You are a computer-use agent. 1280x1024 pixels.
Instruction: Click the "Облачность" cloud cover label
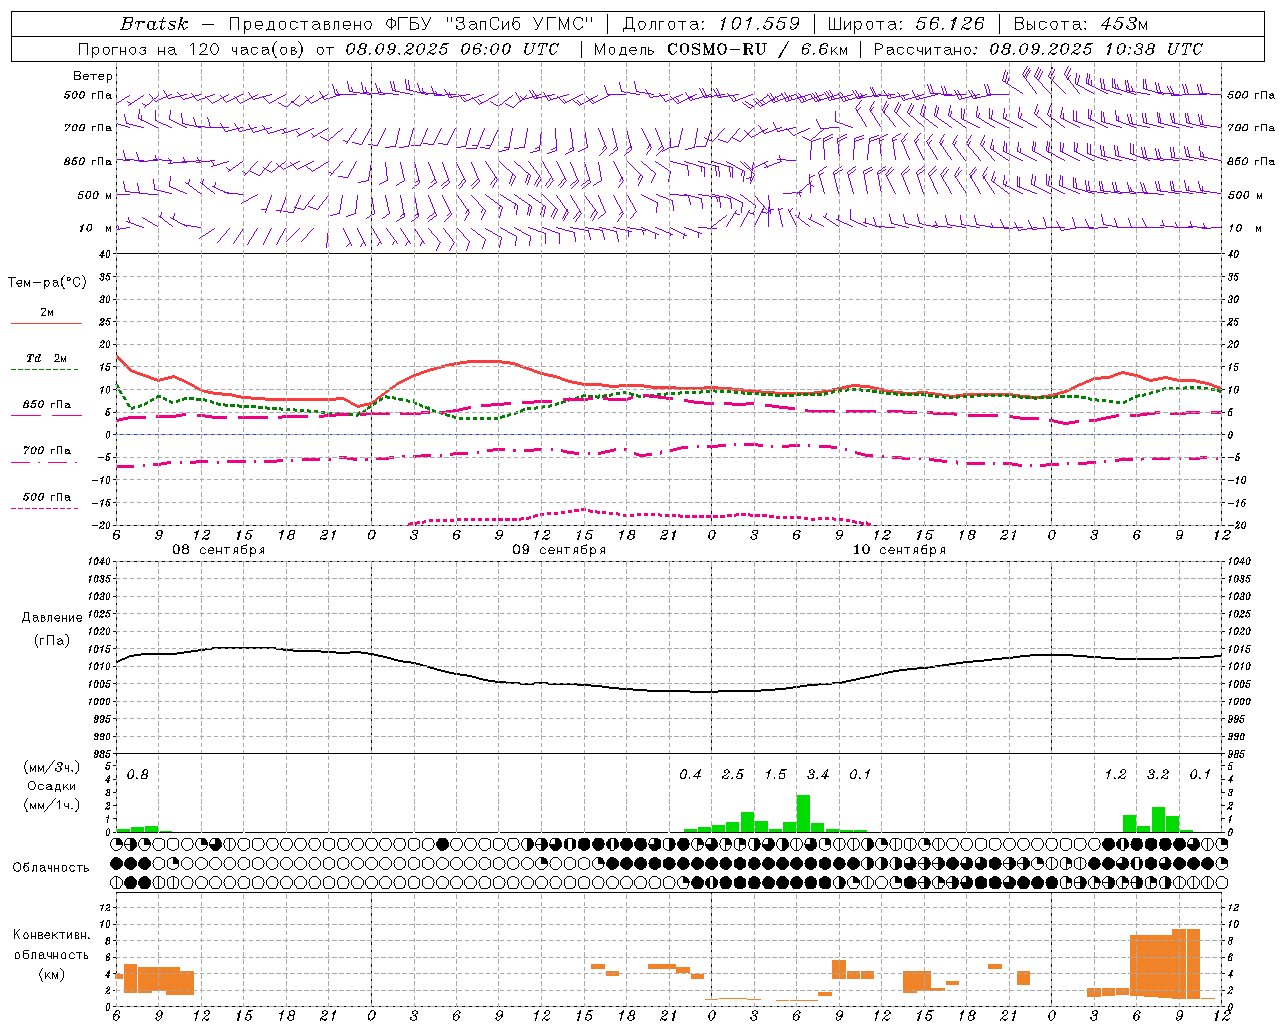(51, 867)
